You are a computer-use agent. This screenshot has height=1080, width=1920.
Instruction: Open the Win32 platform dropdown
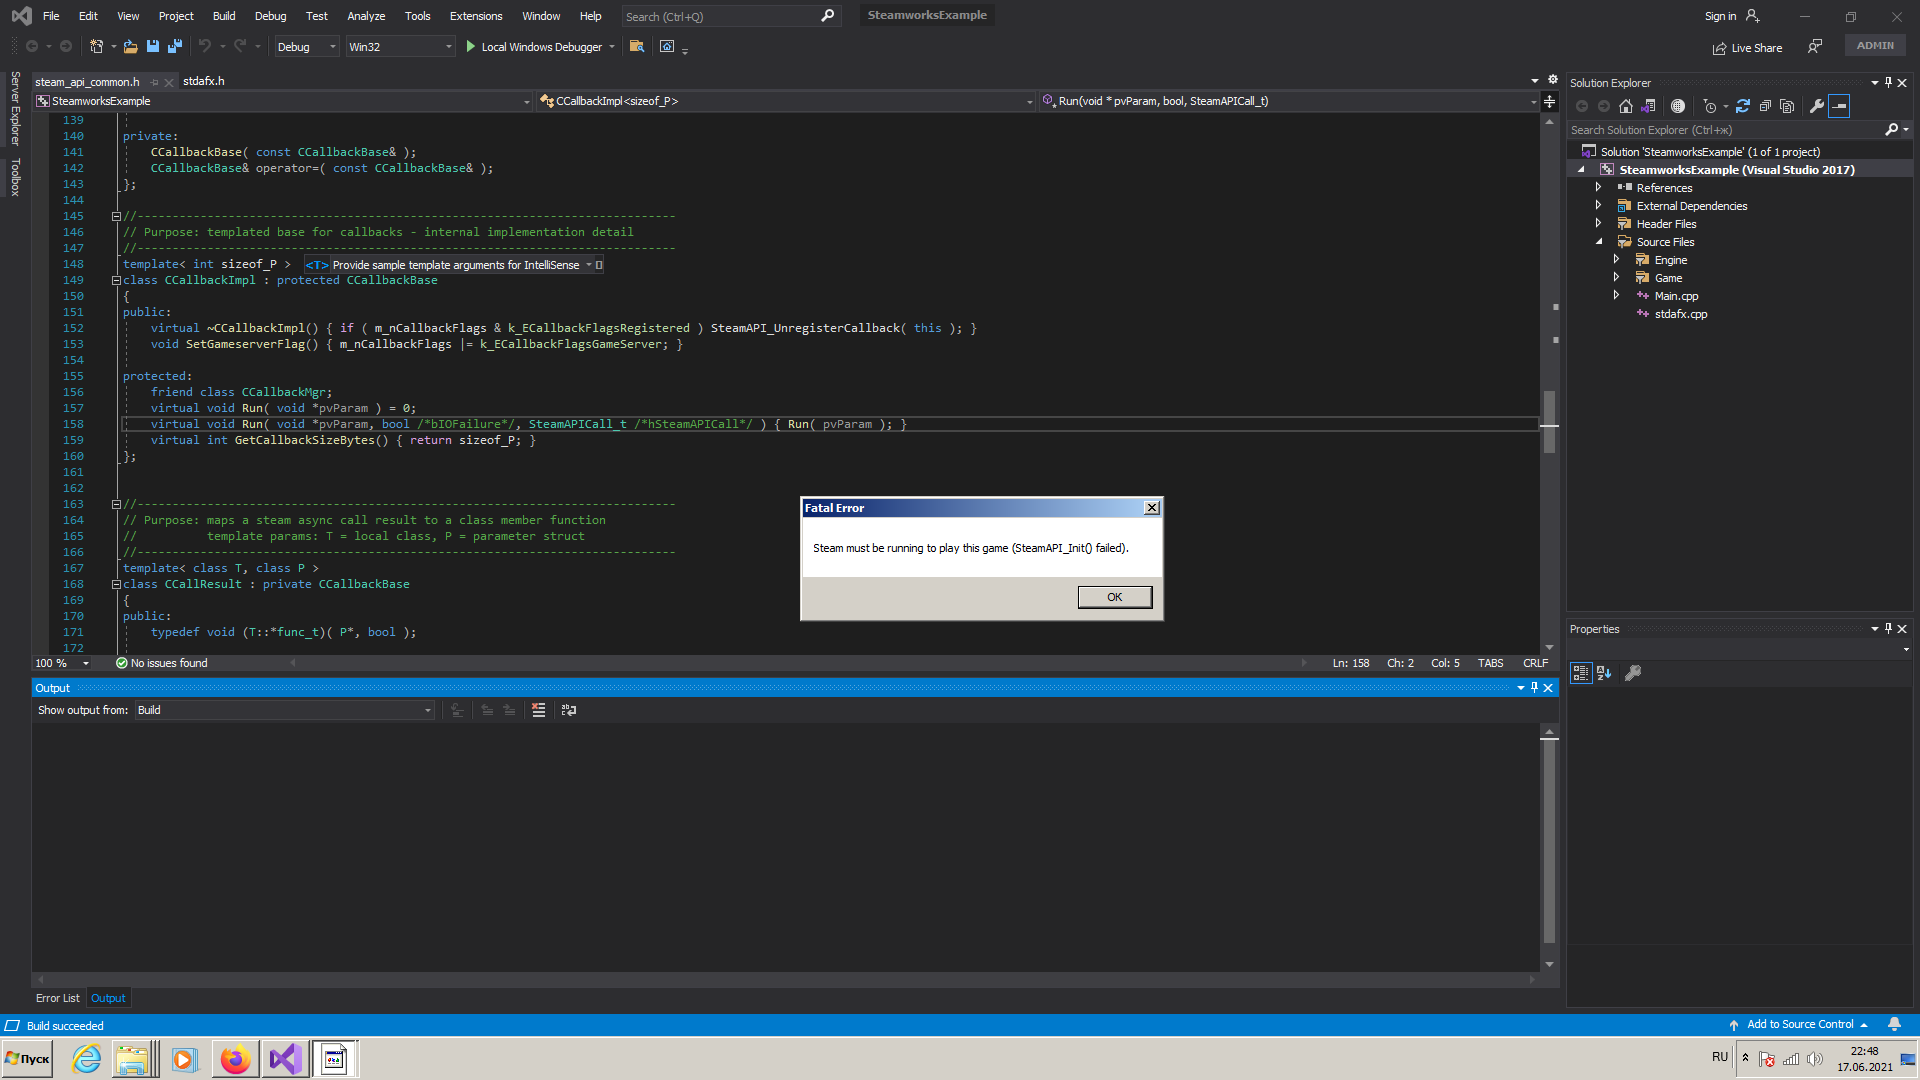click(x=400, y=47)
